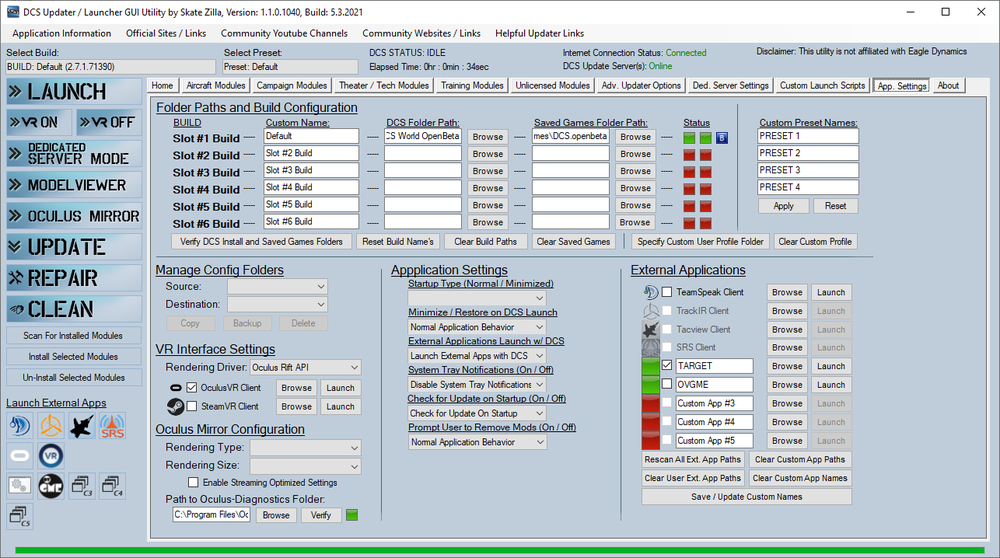Viewport: 1000px width, 558px height.
Task: Open the gears custom app icon
Action: pyautogui.click(x=20, y=486)
